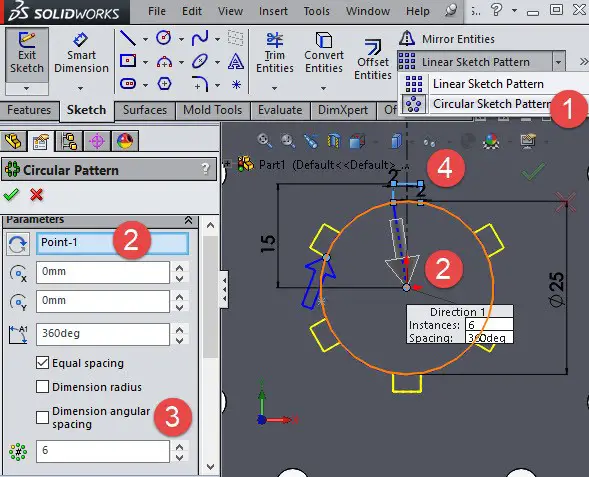Cancel sketch with canvas red X
This screenshot has height=477, width=589.
point(566,202)
